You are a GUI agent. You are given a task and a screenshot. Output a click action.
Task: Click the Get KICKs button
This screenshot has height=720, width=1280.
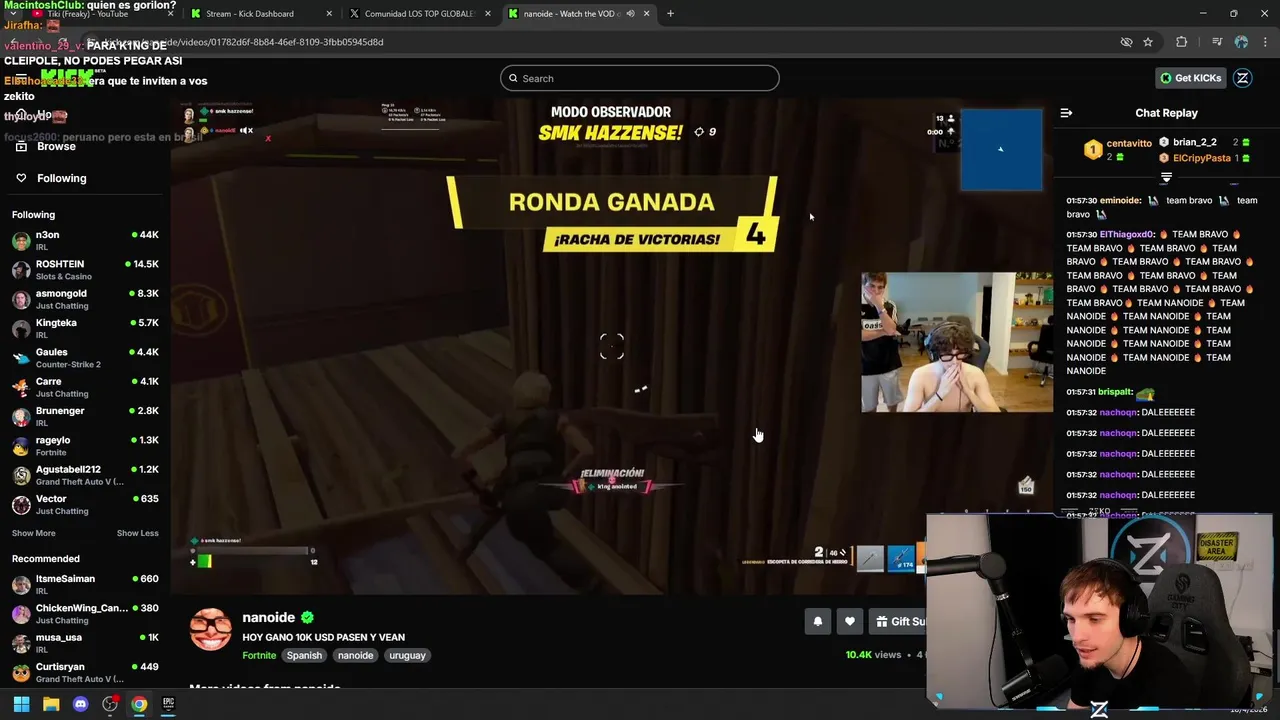click(x=1190, y=78)
